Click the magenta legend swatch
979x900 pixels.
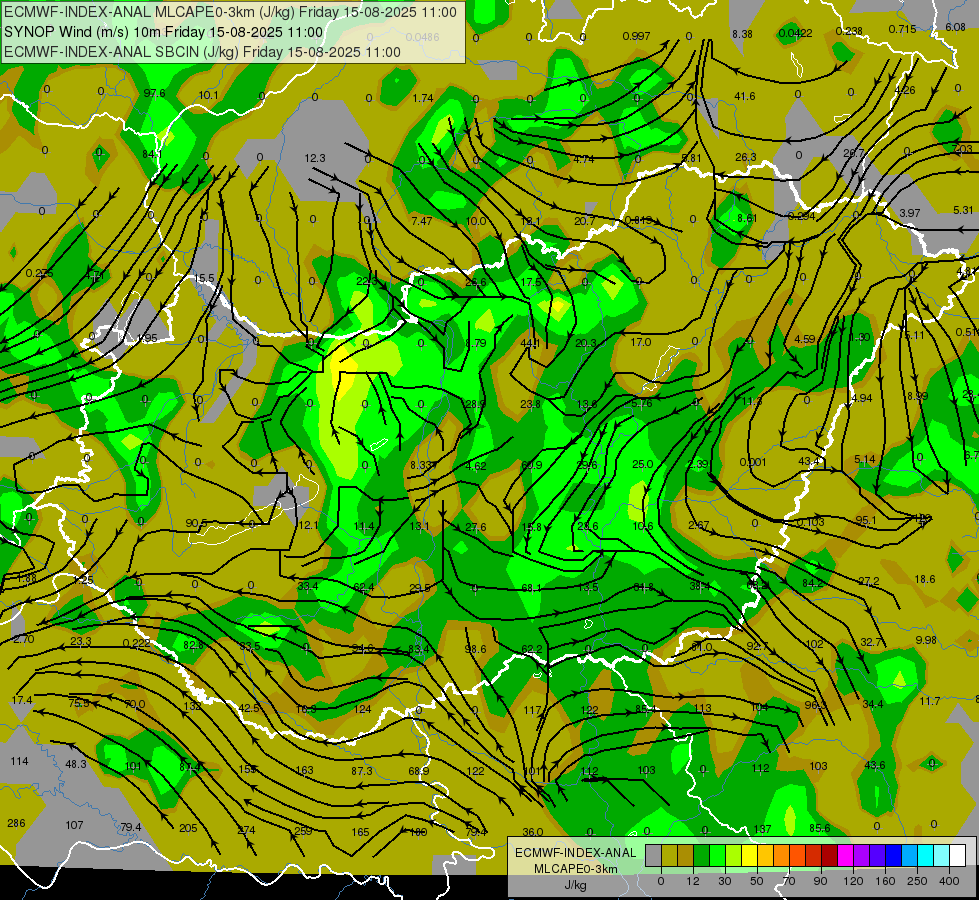846,855
